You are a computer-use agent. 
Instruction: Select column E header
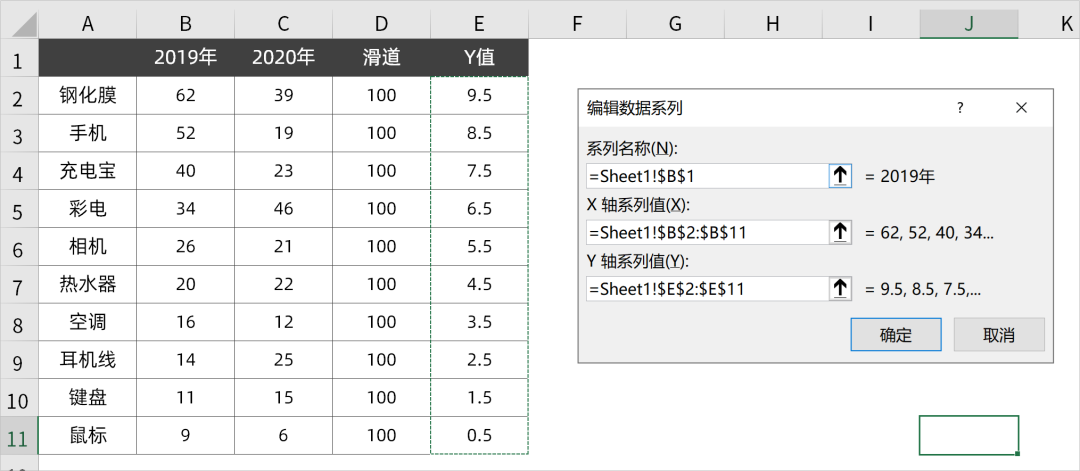479,23
